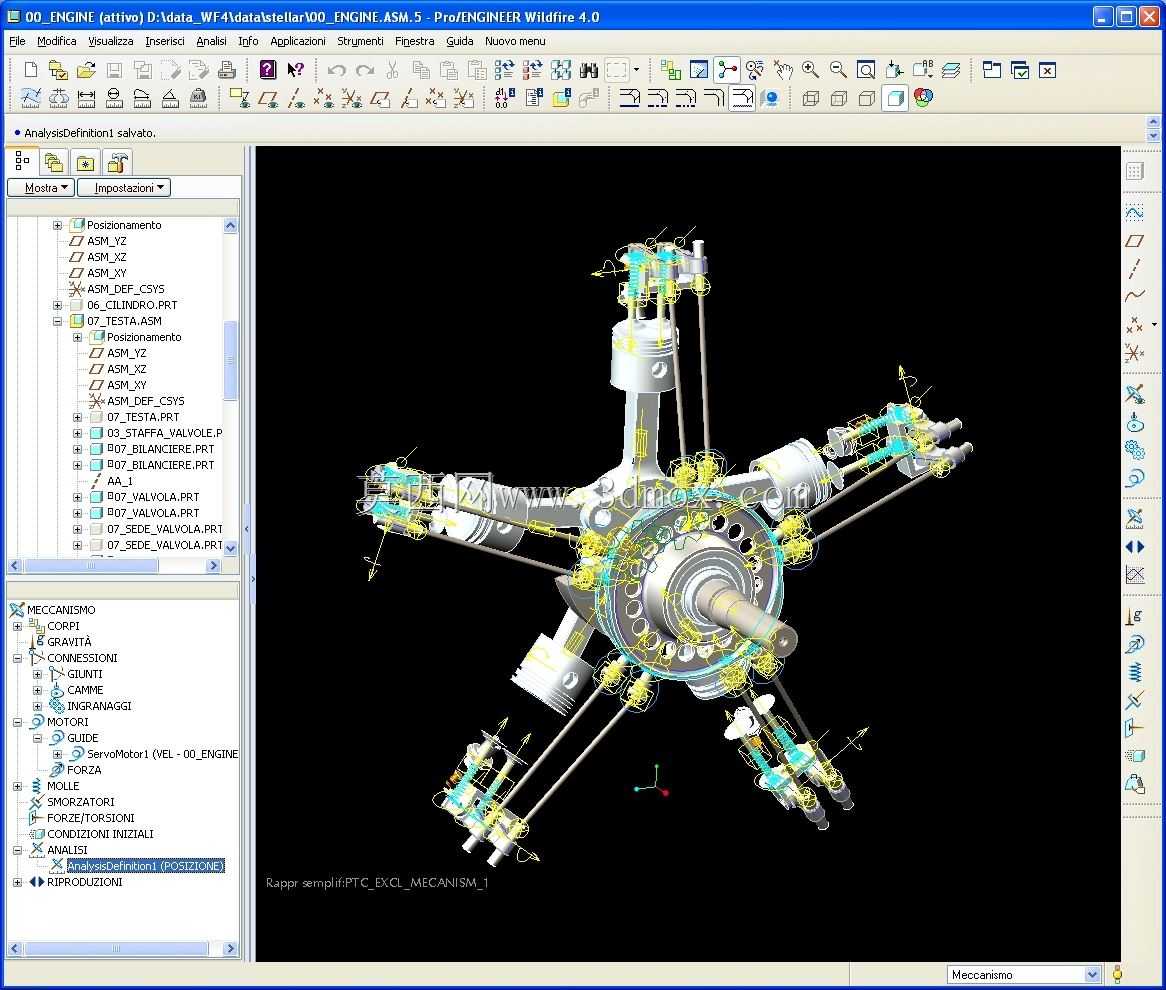Click the damper icon on right toolbar
Screen dimensions: 1166x990
point(1135,700)
